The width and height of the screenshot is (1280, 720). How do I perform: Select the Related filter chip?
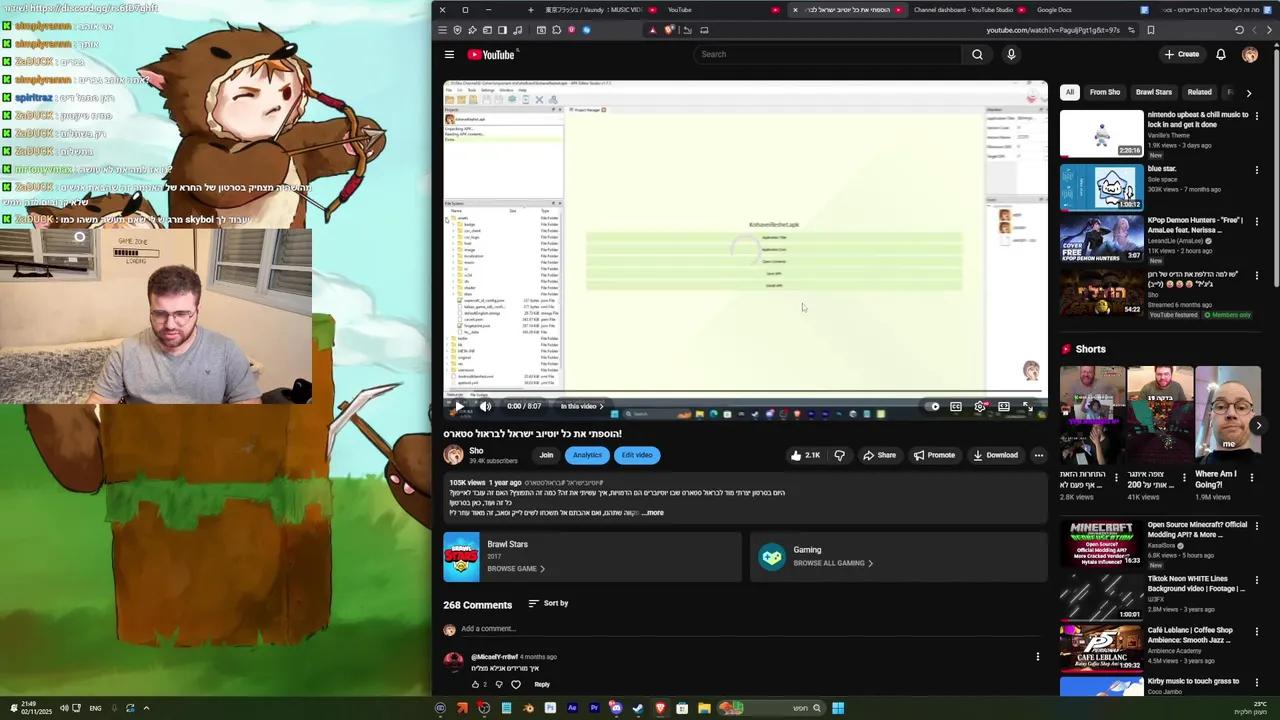click(x=1199, y=92)
